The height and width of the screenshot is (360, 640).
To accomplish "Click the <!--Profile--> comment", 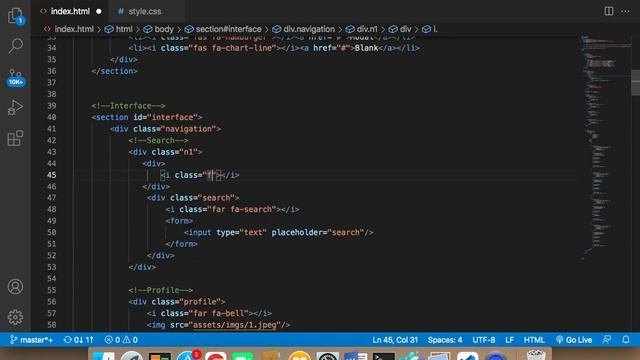I will click(161, 290).
